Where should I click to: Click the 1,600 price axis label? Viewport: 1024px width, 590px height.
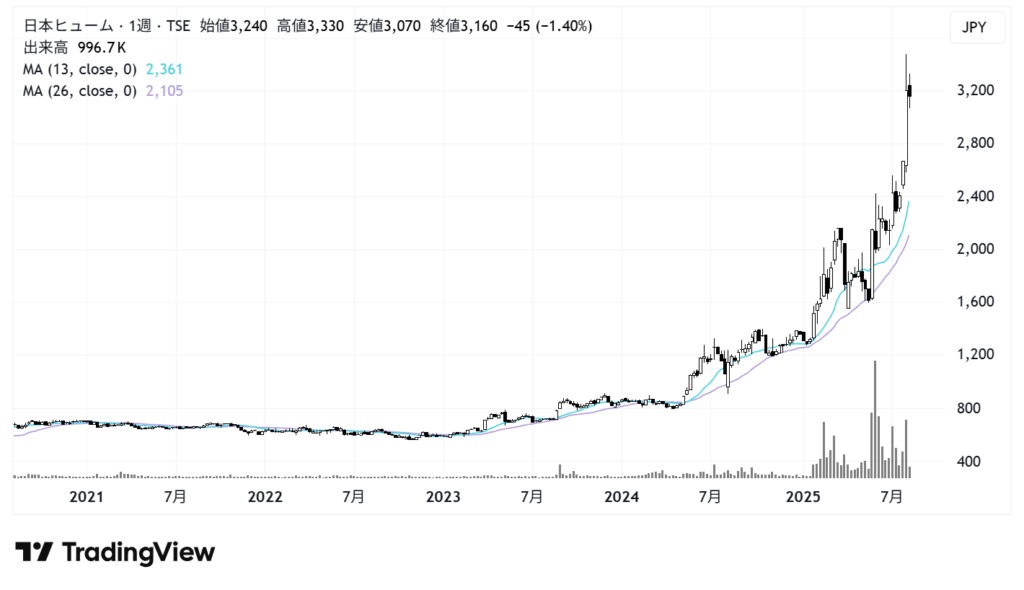coord(976,302)
